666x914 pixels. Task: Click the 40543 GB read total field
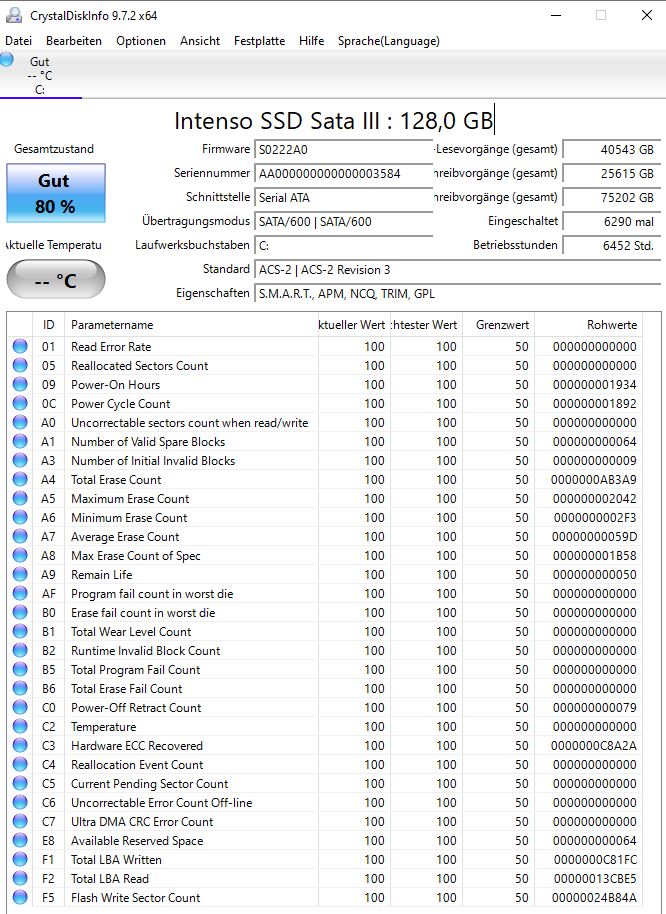[x=612, y=150]
